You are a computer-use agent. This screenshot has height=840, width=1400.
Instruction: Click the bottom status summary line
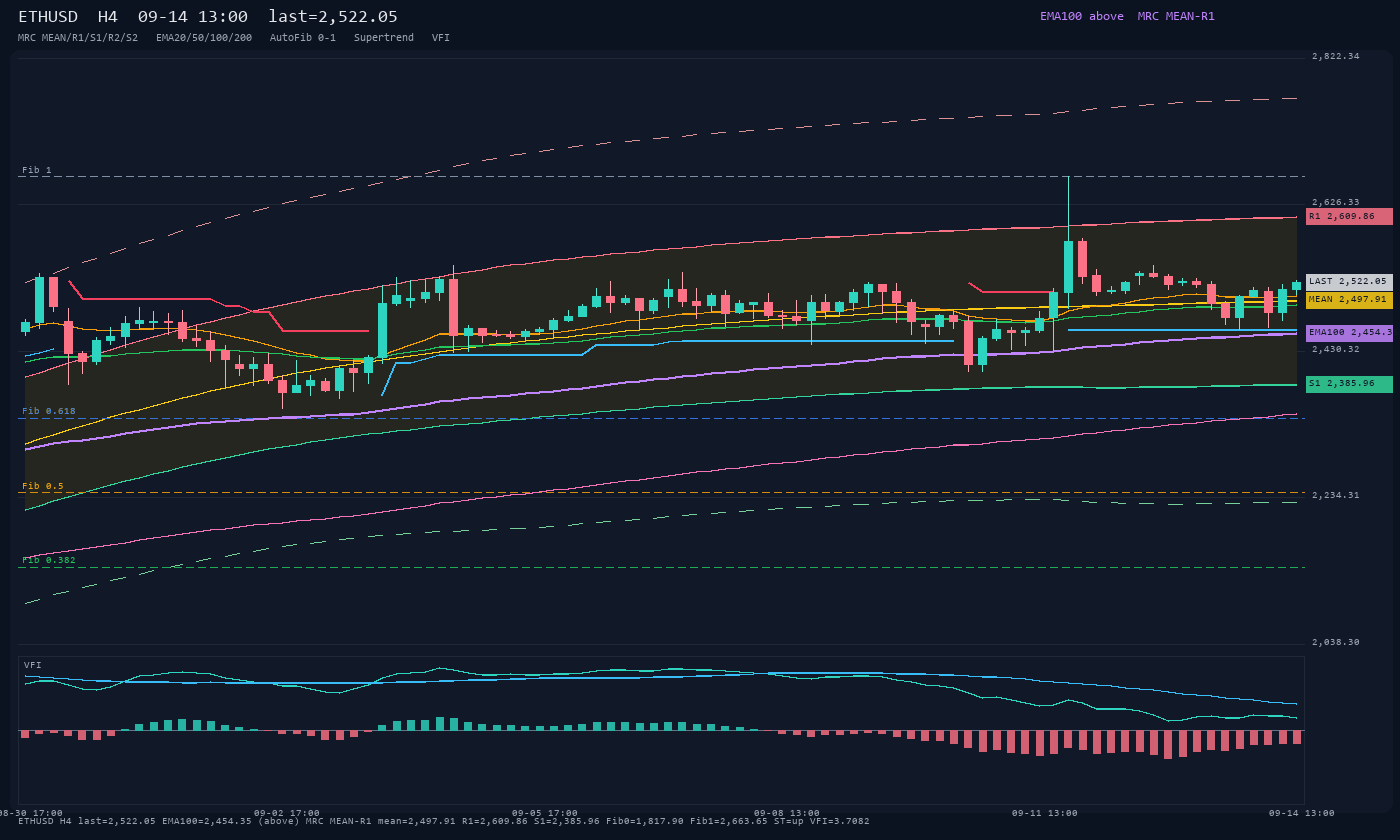point(444,821)
